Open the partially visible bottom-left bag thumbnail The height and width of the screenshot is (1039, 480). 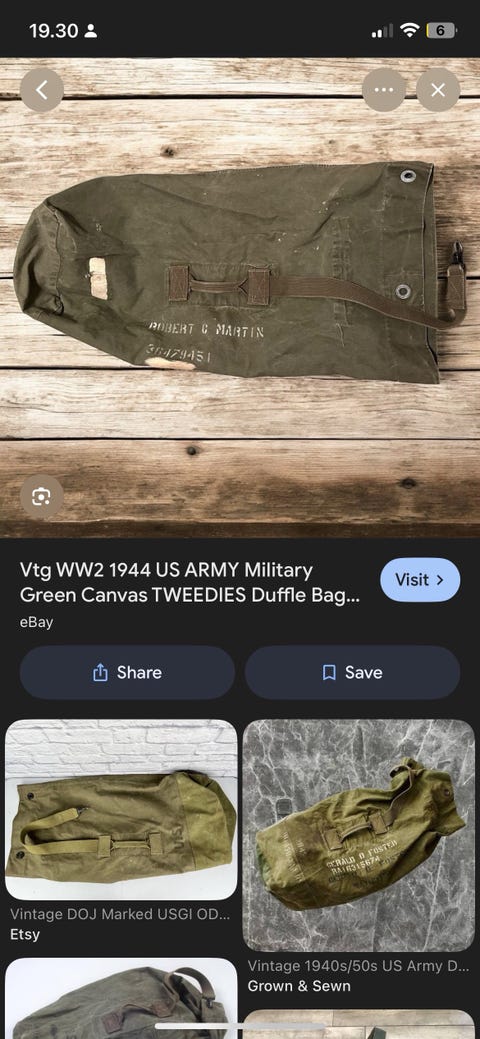point(121,999)
